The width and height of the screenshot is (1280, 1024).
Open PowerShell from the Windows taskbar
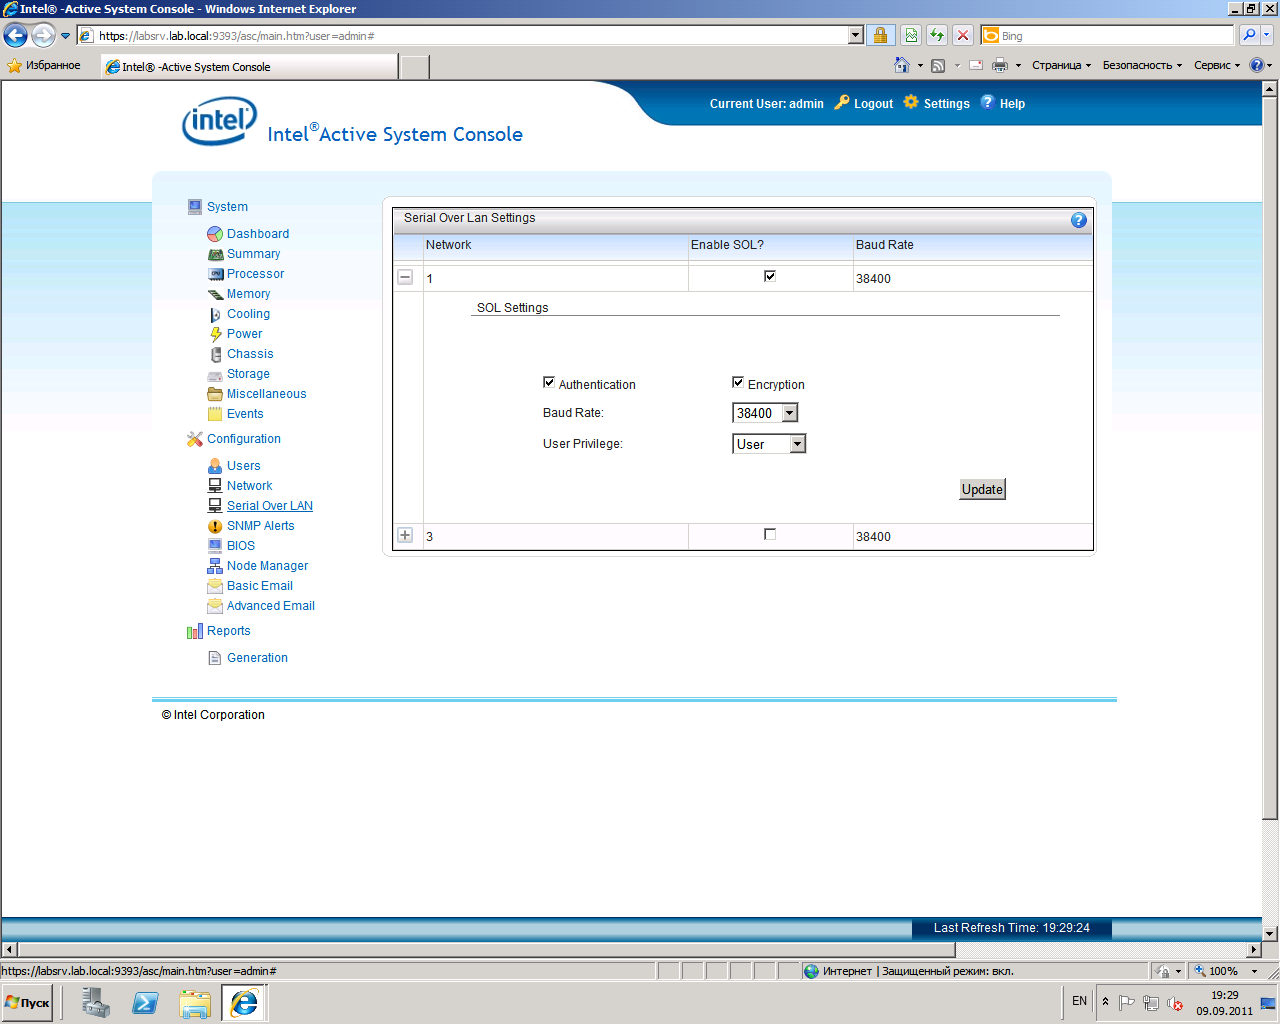pyautogui.click(x=145, y=1002)
